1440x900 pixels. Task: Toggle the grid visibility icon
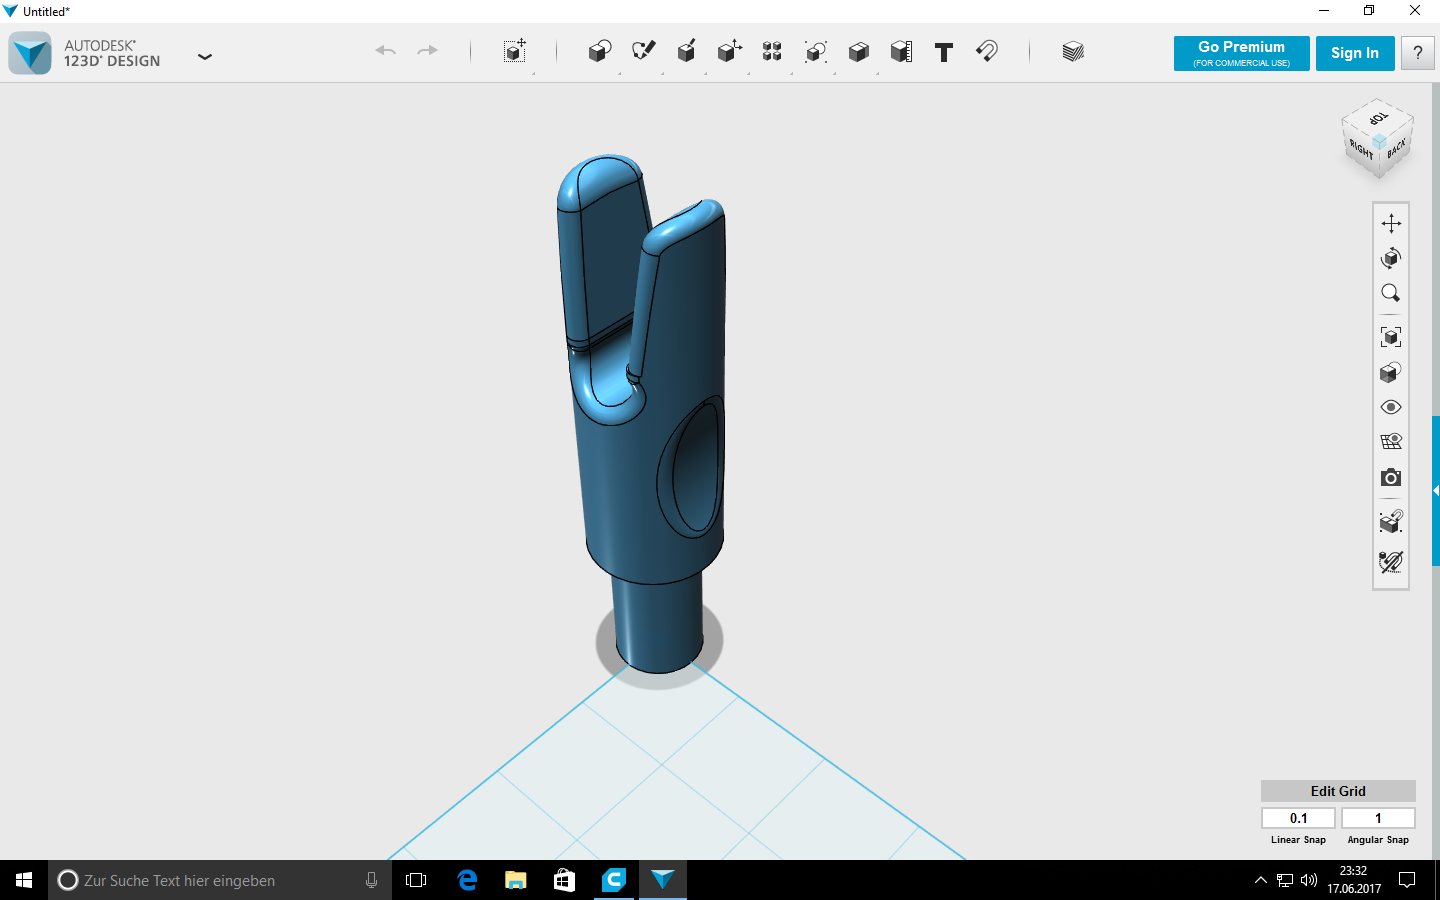click(1391, 442)
